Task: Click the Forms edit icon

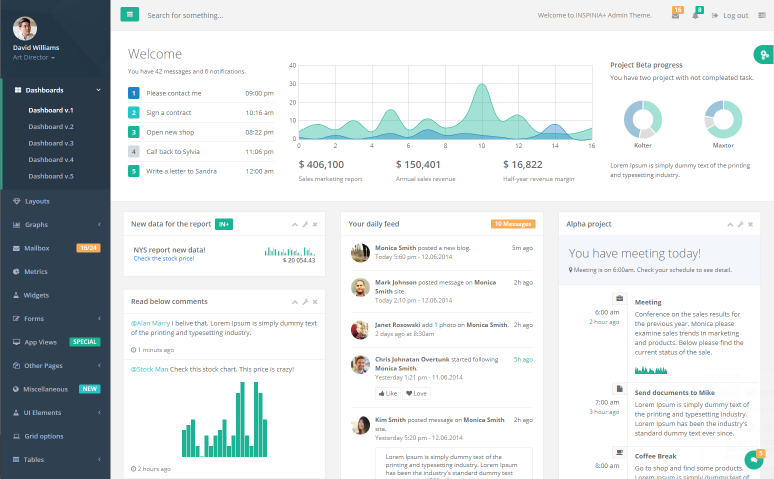Action: [16, 319]
